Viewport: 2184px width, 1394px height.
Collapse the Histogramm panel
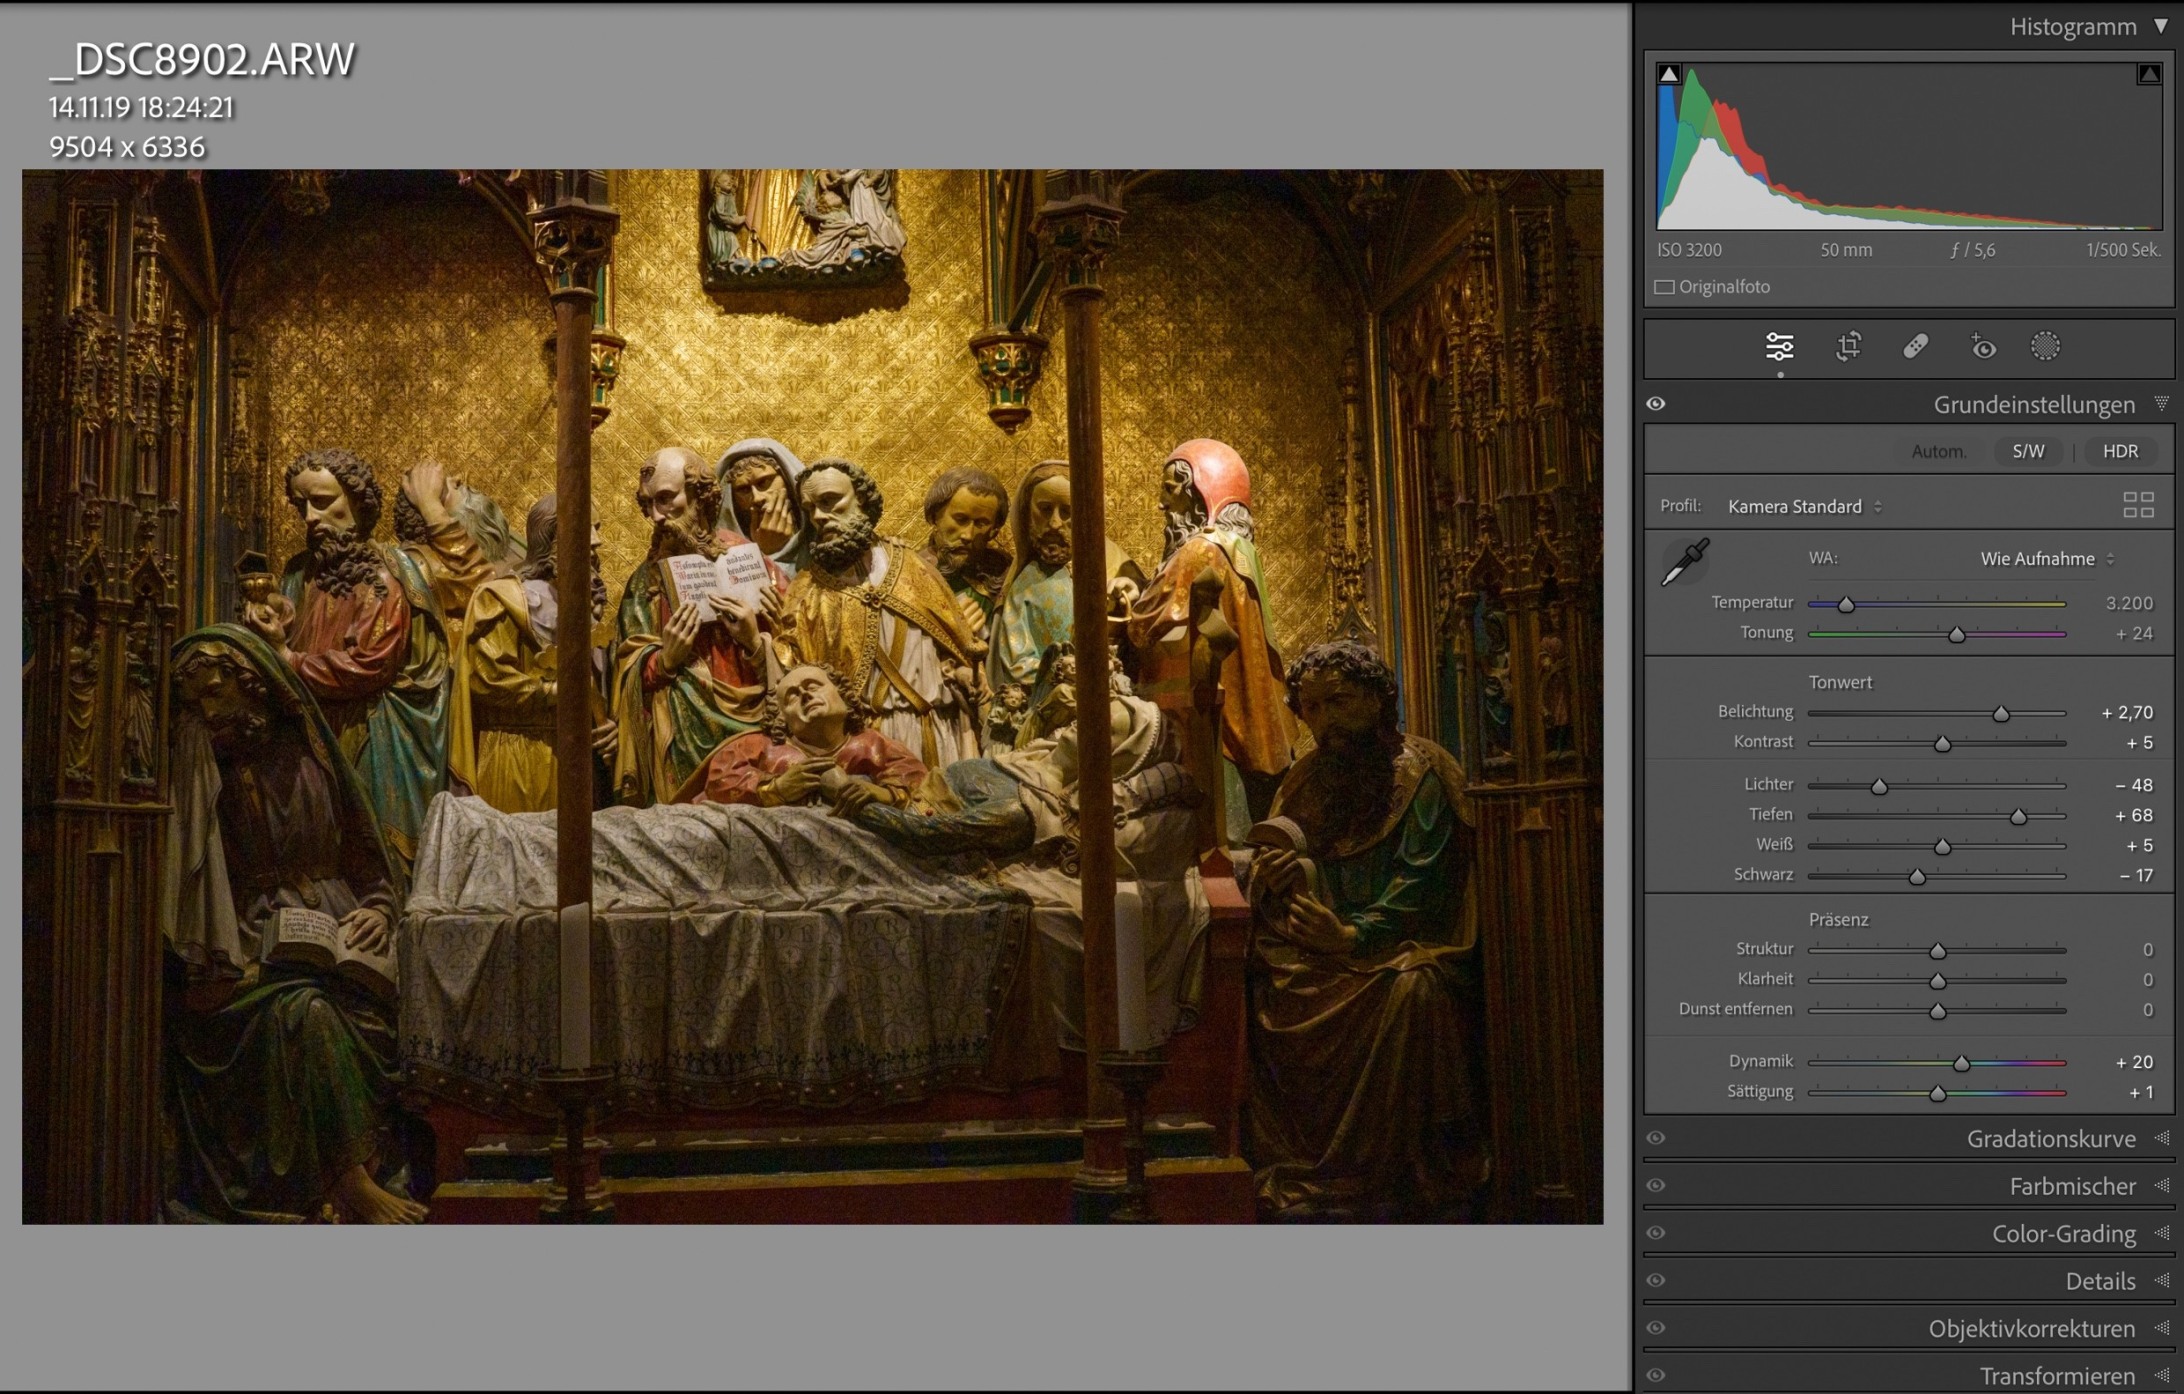coord(2162,26)
